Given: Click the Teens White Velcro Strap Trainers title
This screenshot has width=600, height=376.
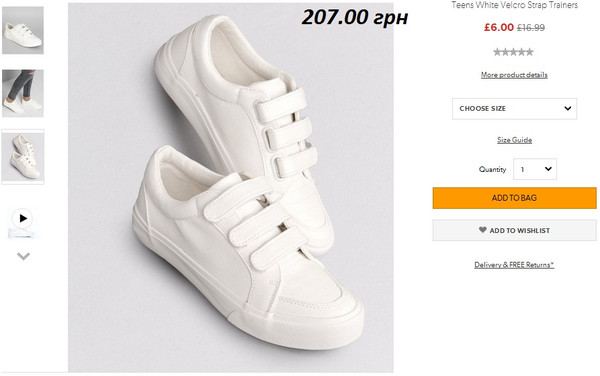Looking at the screenshot, I should tap(514, 5).
